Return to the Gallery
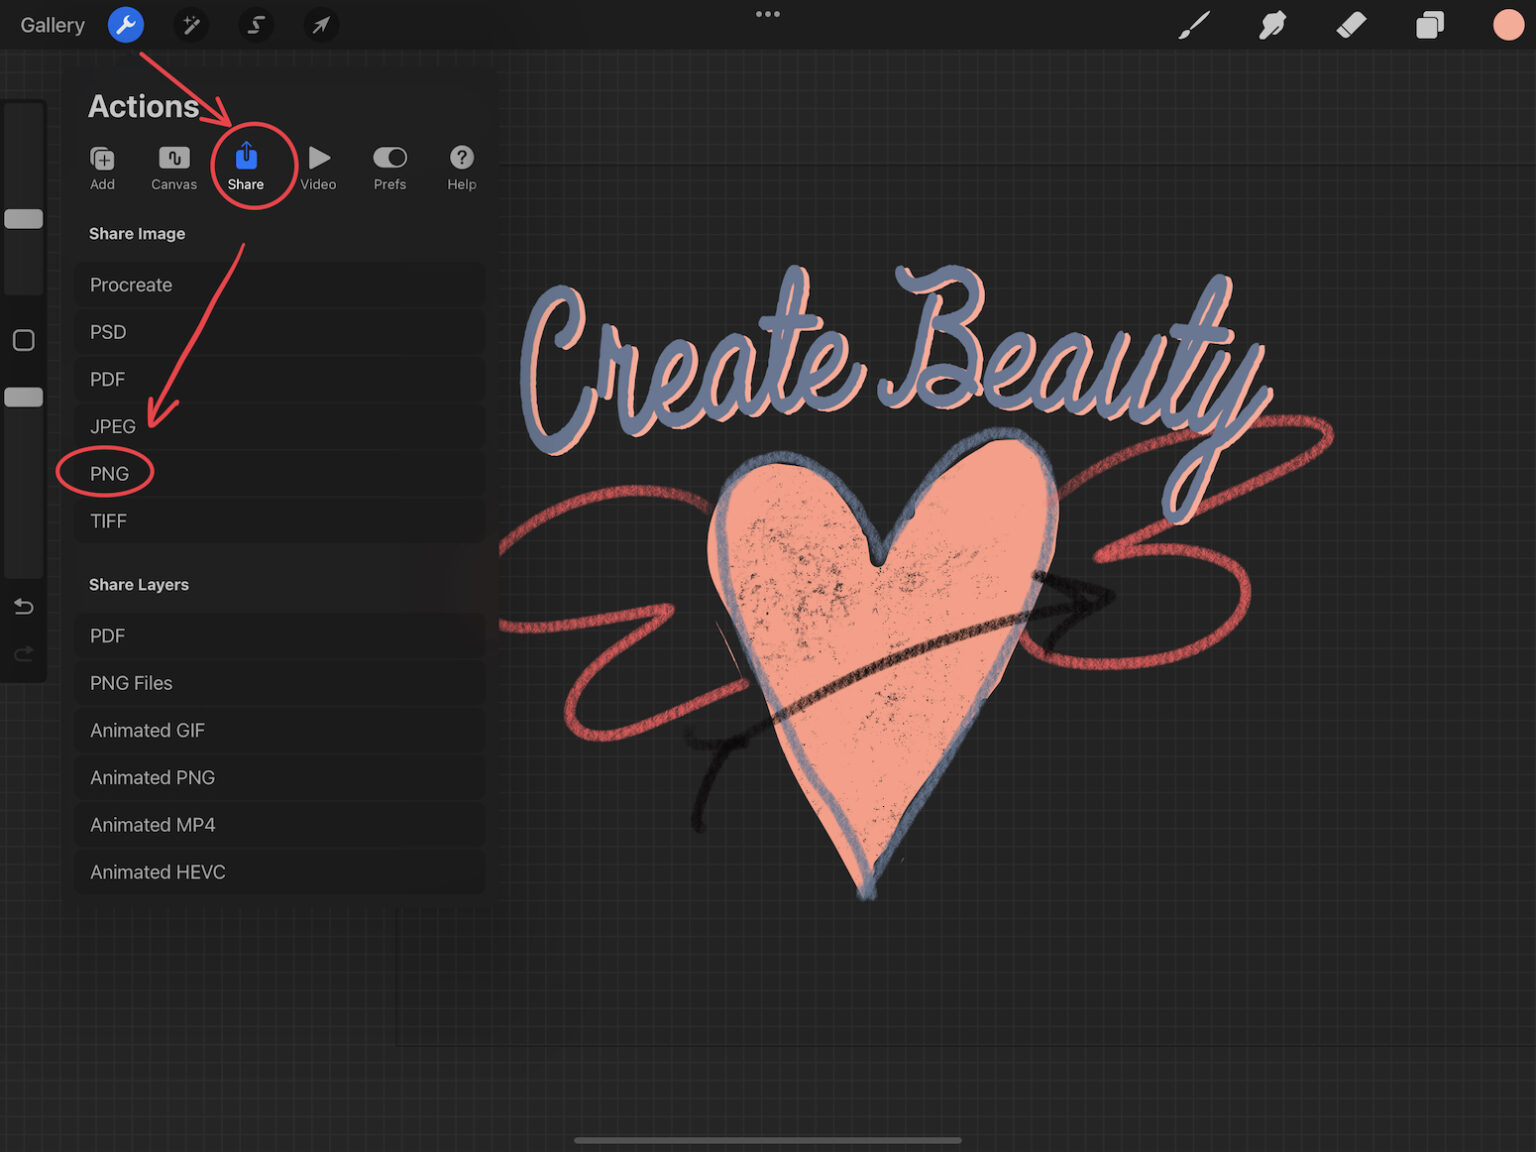 [x=51, y=25]
